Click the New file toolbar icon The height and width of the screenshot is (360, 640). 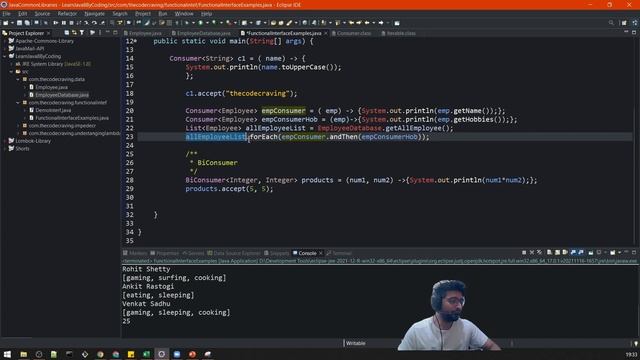point(6,23)
